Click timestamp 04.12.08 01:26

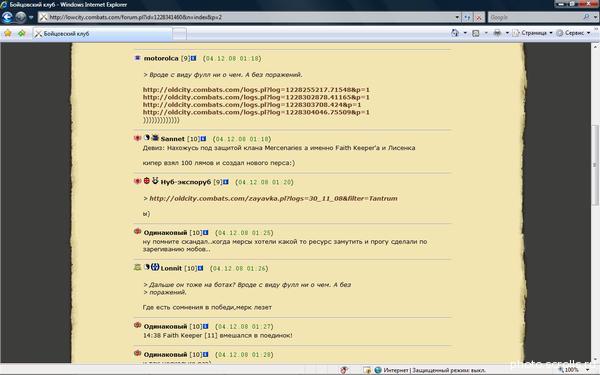point(239,268)
